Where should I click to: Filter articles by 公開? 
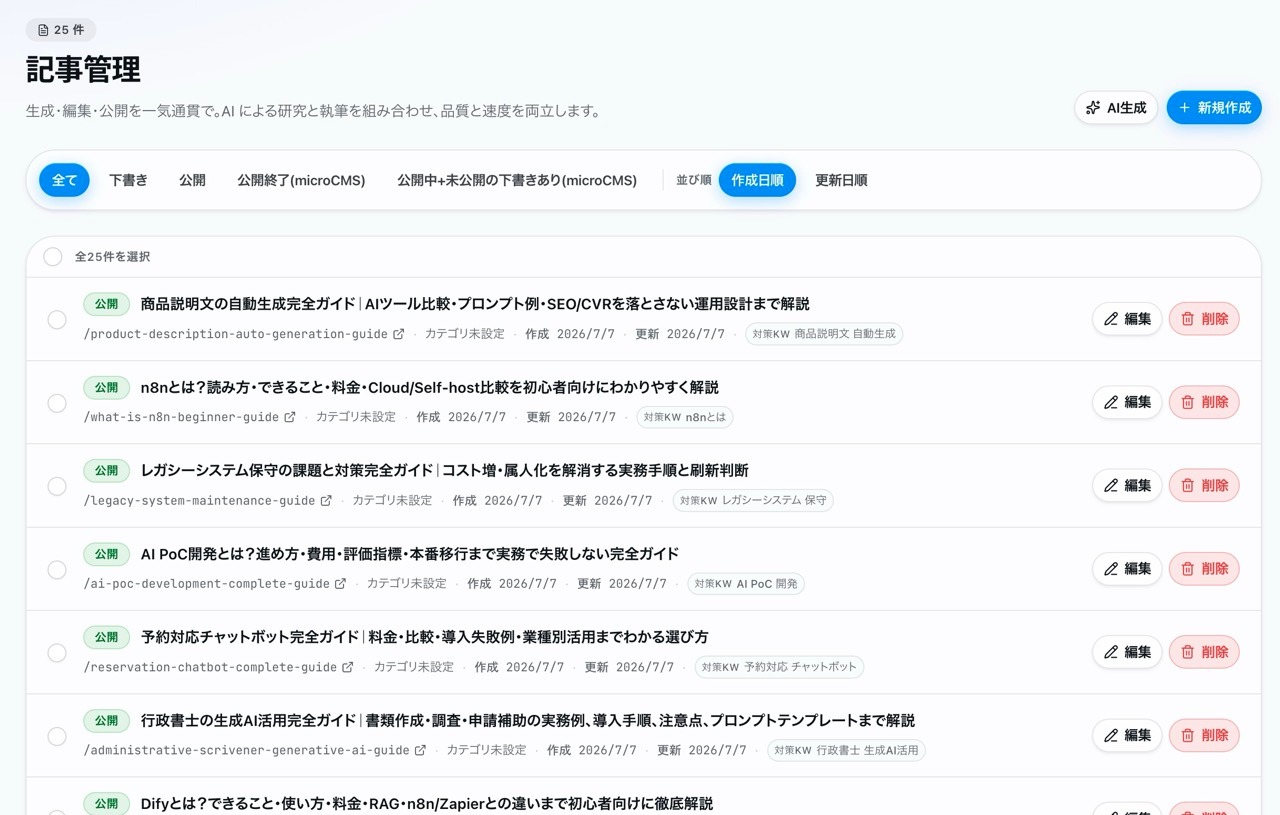(x=192, y=180)
